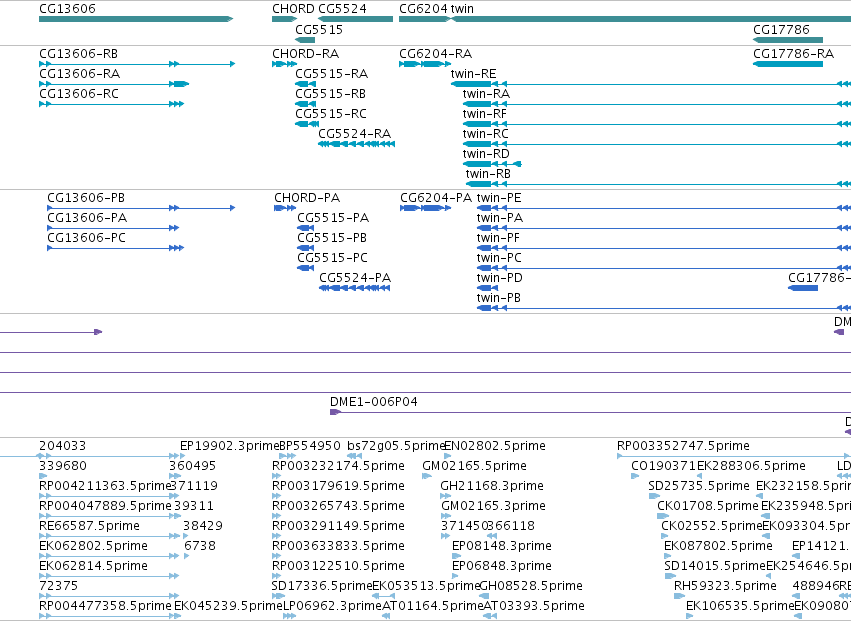Select EST EN02802.5prime
The width and height of the screenshot is (851, 621).
coord(495,446)
